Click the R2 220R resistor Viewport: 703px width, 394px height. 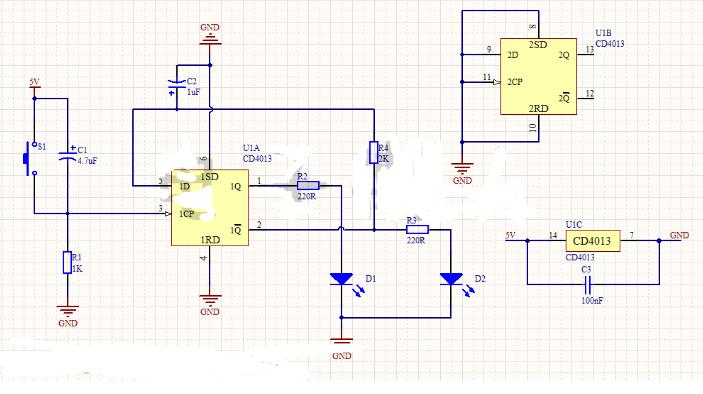[x=308, y=186]
